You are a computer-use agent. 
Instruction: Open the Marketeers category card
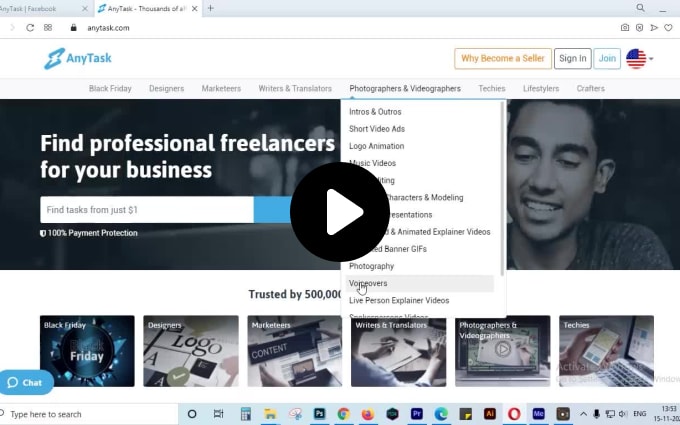(x=294, y=351)
